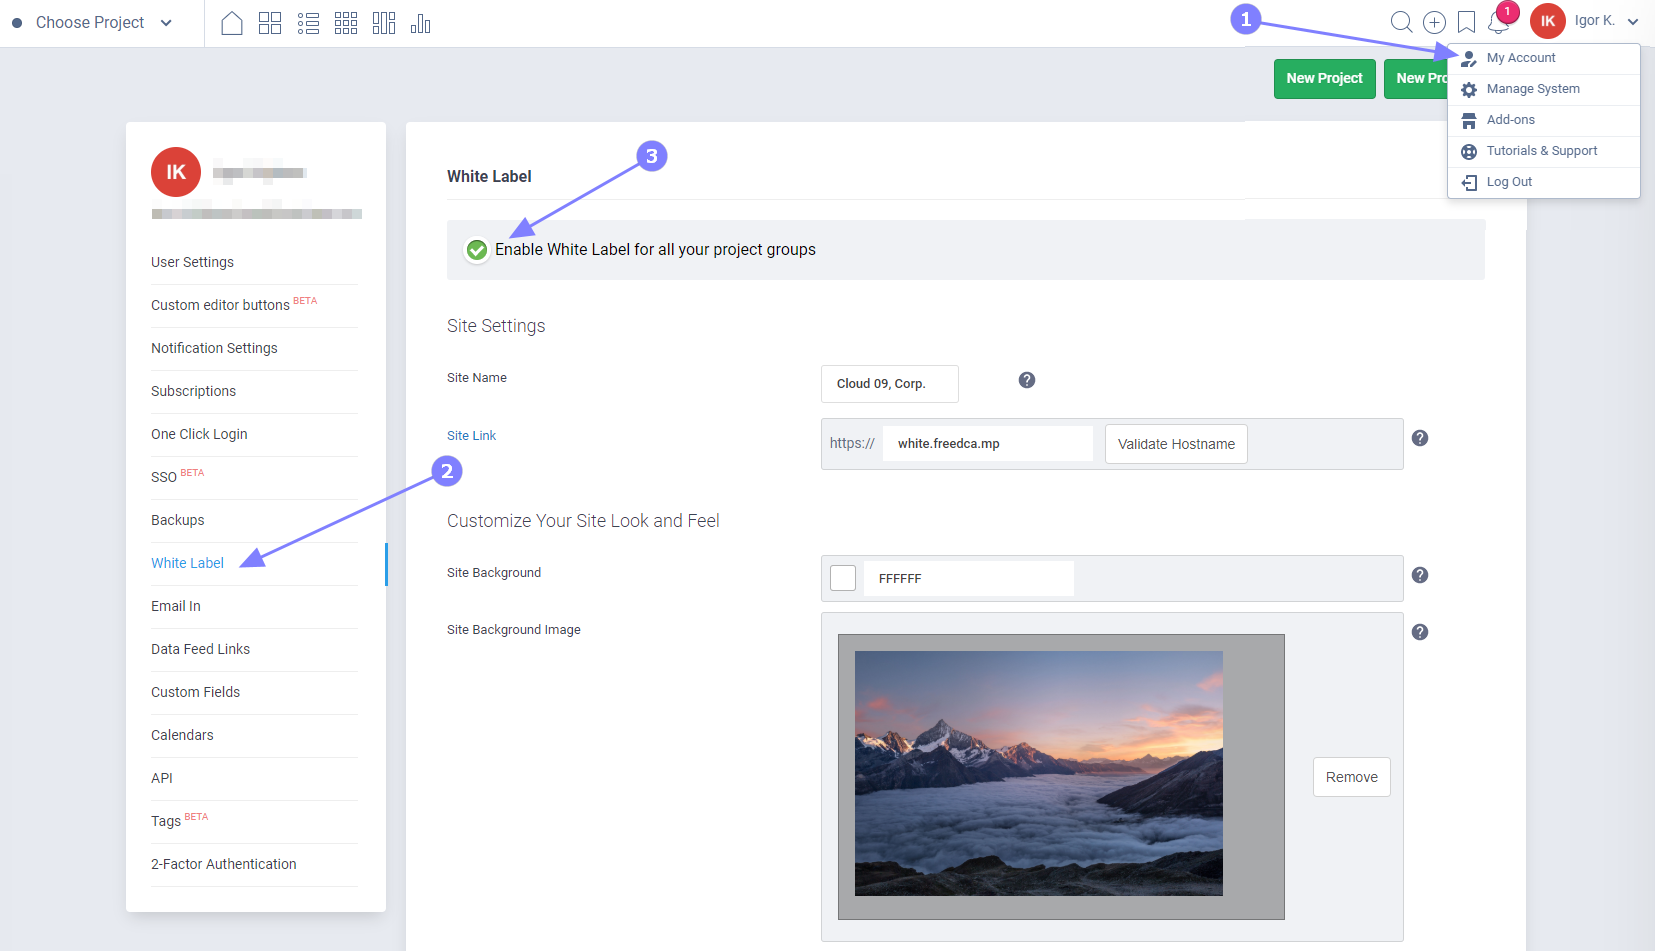The image size is (1655, 951).
Task: Click the Validate Hostname button
Action: click(1176, 444)
